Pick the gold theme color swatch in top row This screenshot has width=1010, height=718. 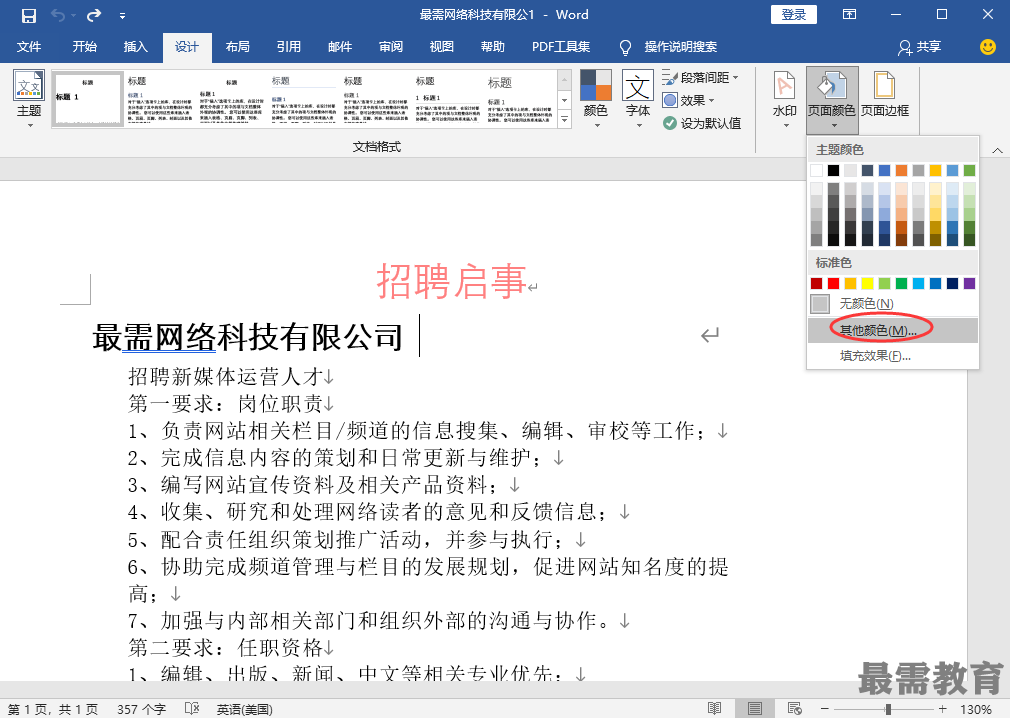click(935, 171)
